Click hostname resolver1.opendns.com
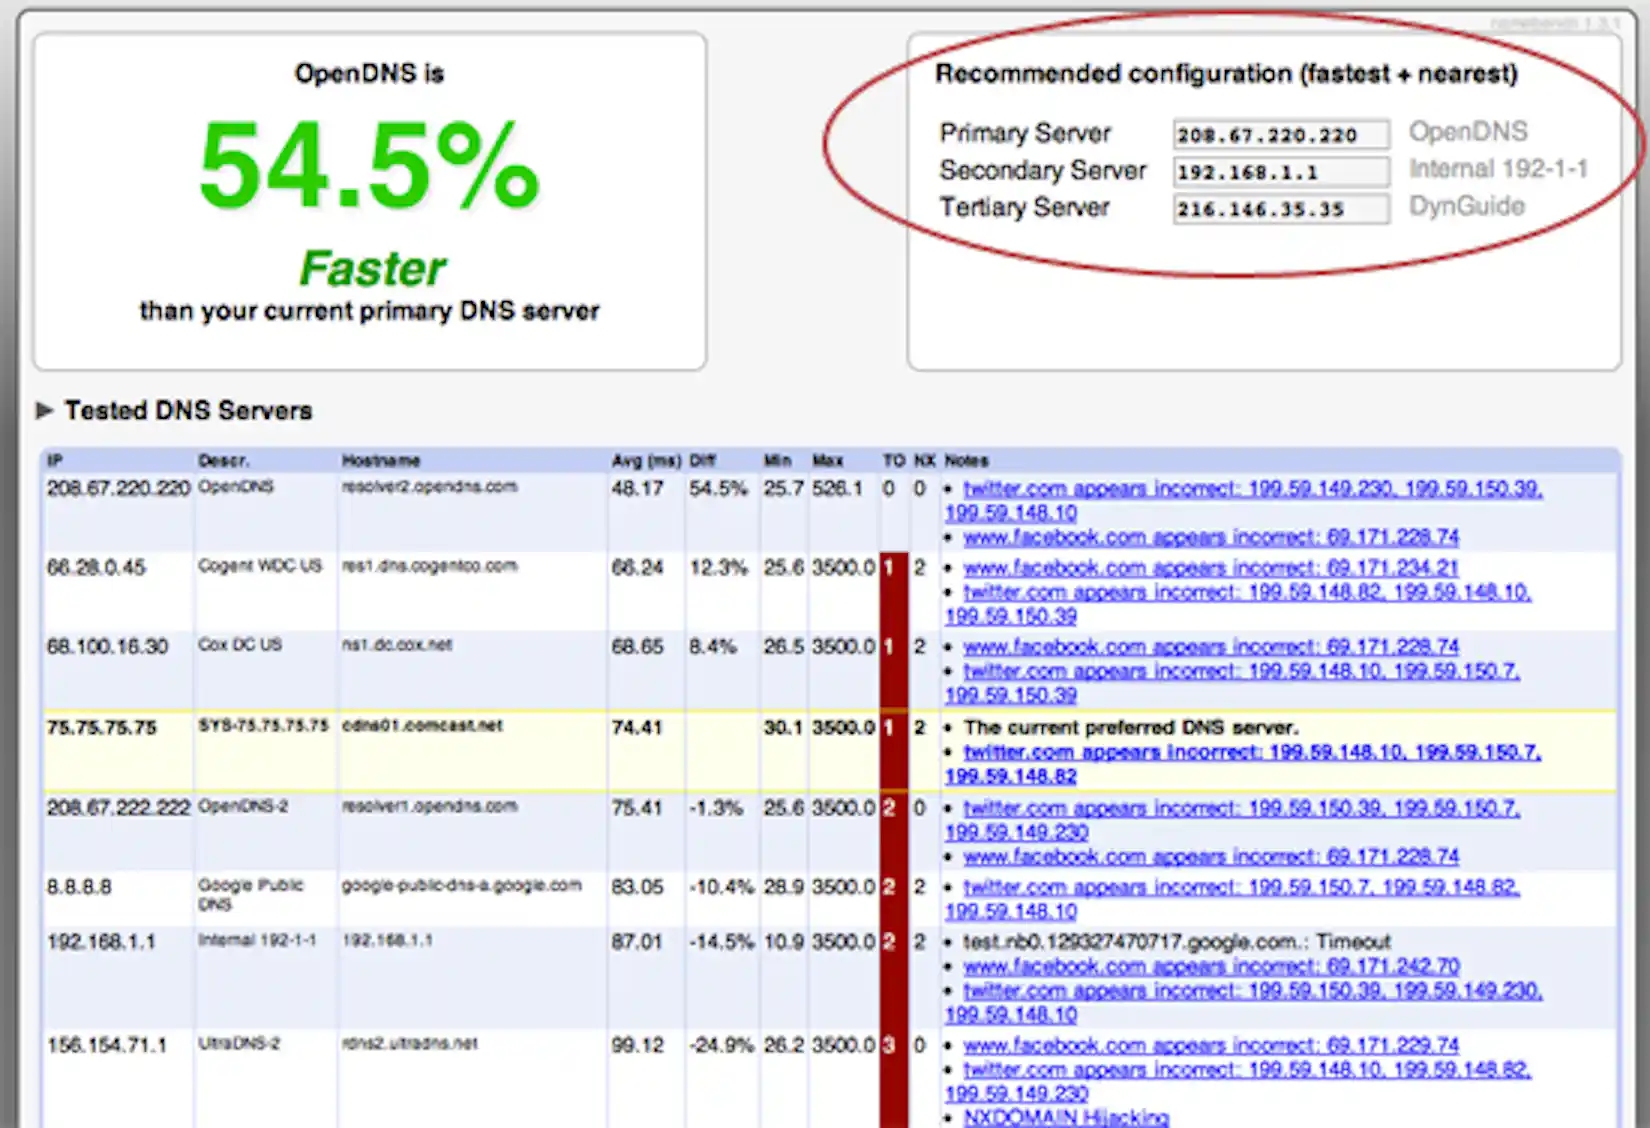Viewport: 1650px width, 1128px height. pyautogui.click(x=430, y=805)
